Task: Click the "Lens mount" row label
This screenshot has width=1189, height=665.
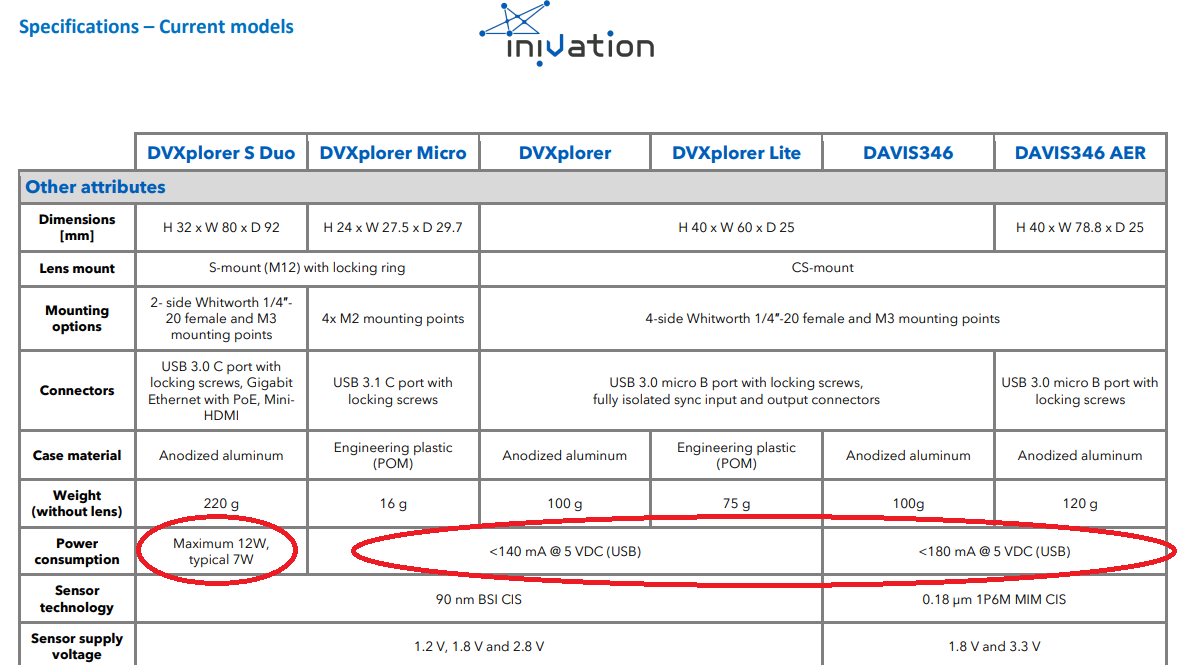Action: (x=77, y=268)
